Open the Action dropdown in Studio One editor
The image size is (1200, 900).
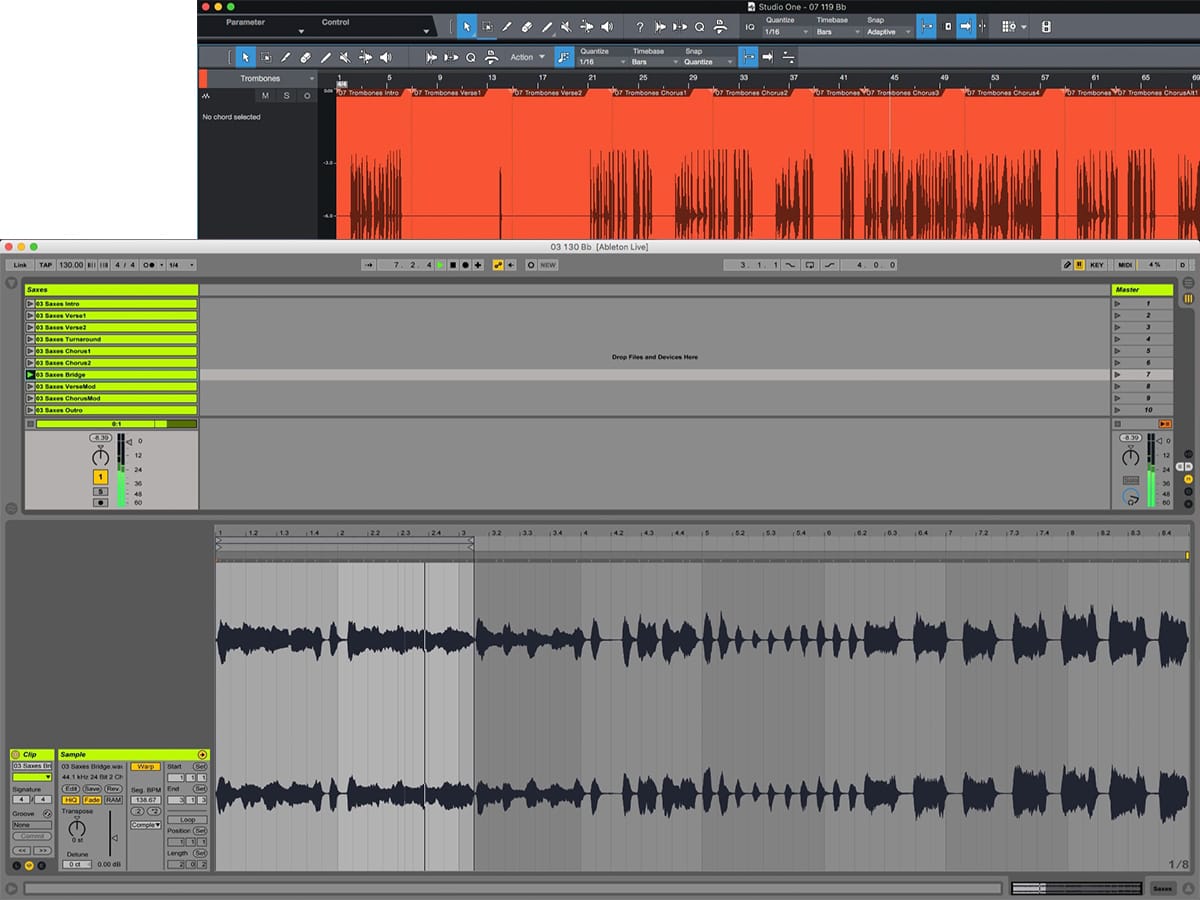click(527, 57)
